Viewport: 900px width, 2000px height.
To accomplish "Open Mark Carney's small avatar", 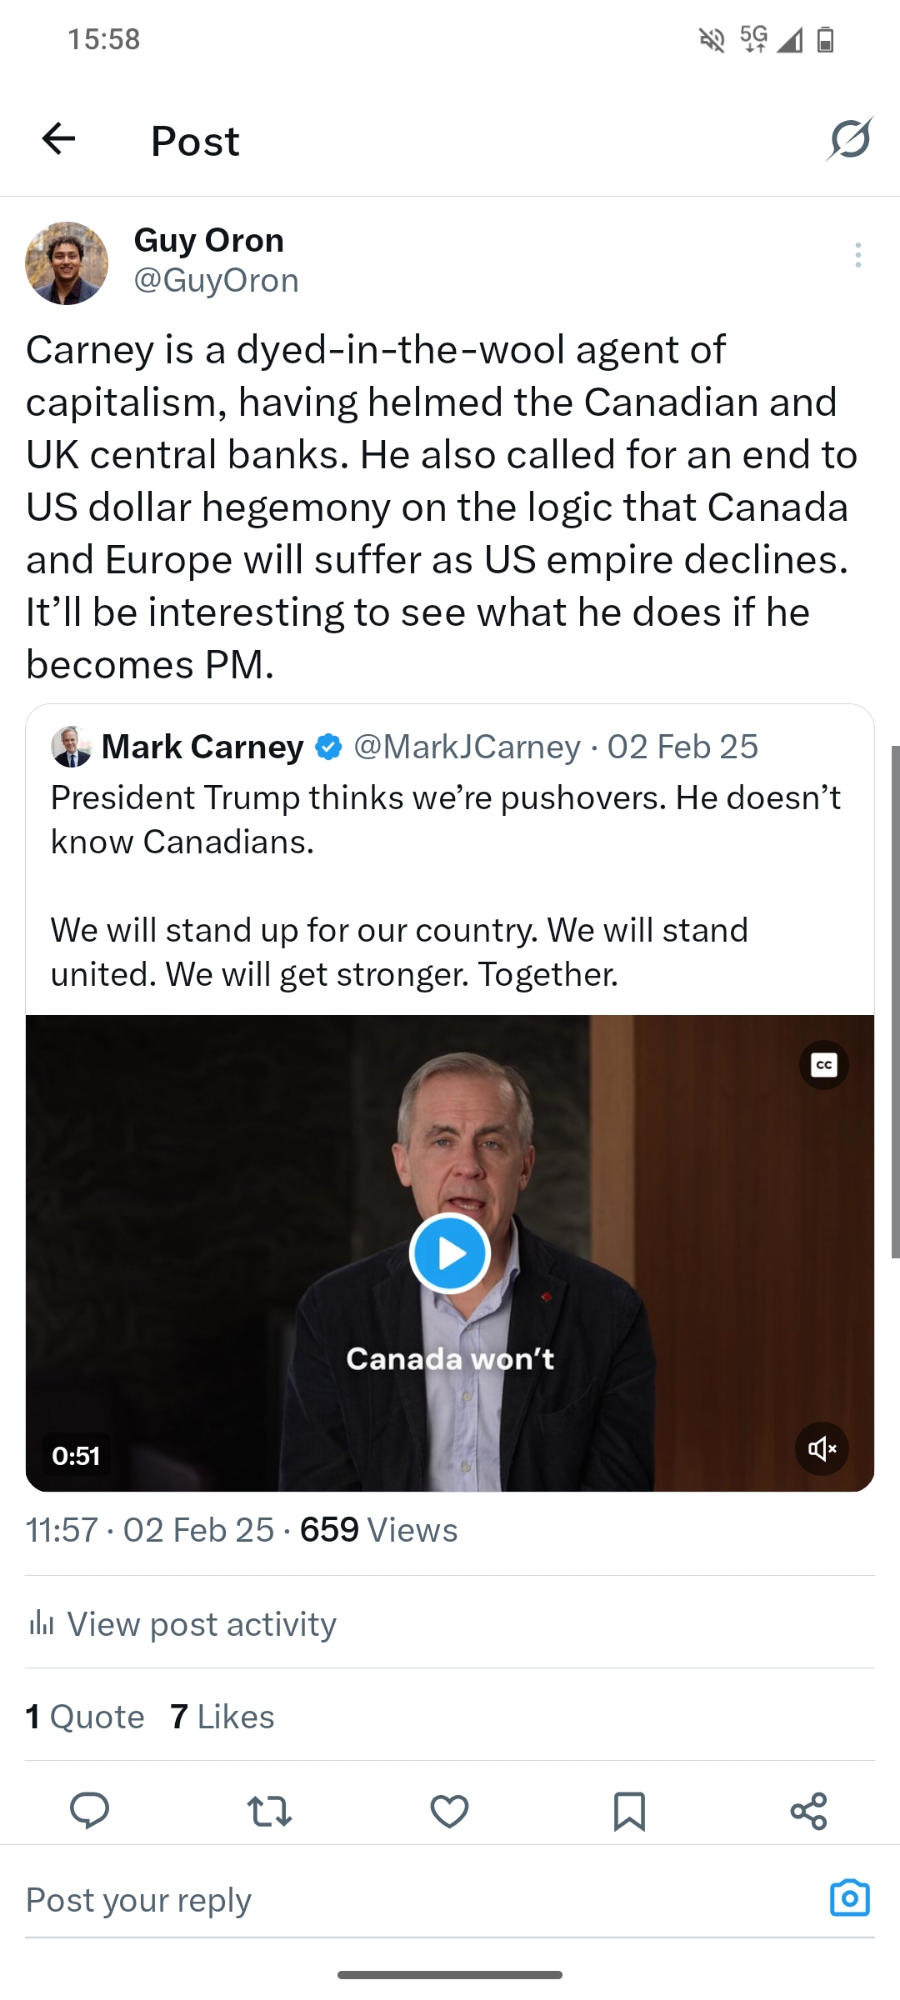I will click(x=71, y=747).
